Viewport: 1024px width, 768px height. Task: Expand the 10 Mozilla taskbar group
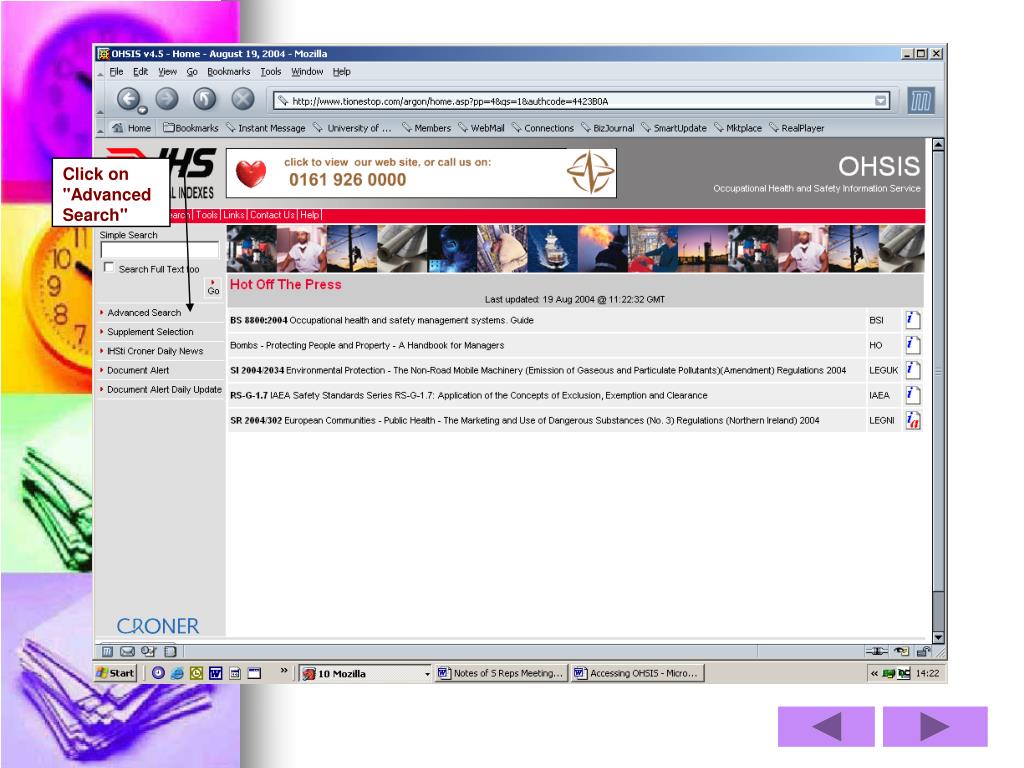pos(427,674)
